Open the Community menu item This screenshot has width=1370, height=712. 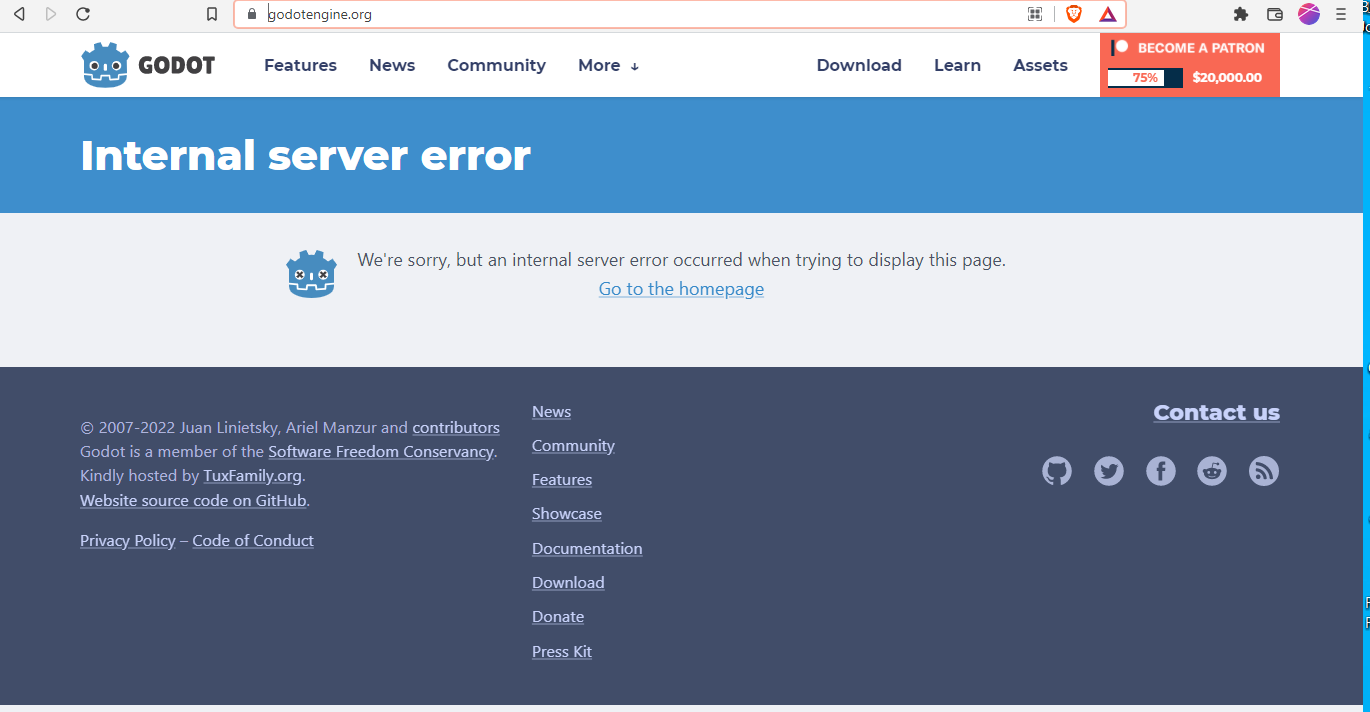tap(496, 65)
